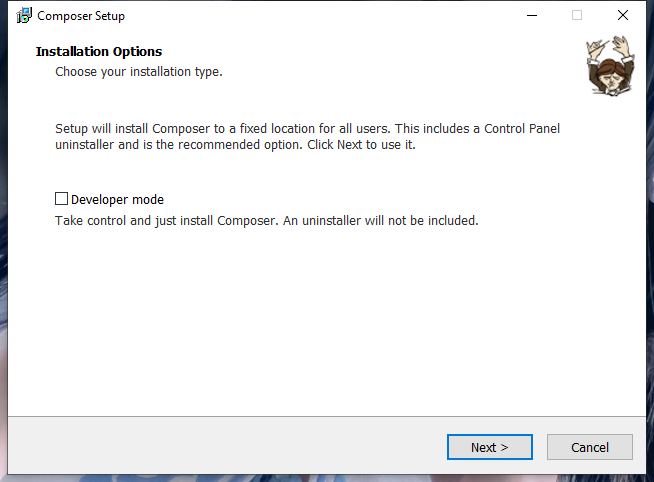
Task: Click "Choose your installation type" subtitle
Action: click(139, 72)
